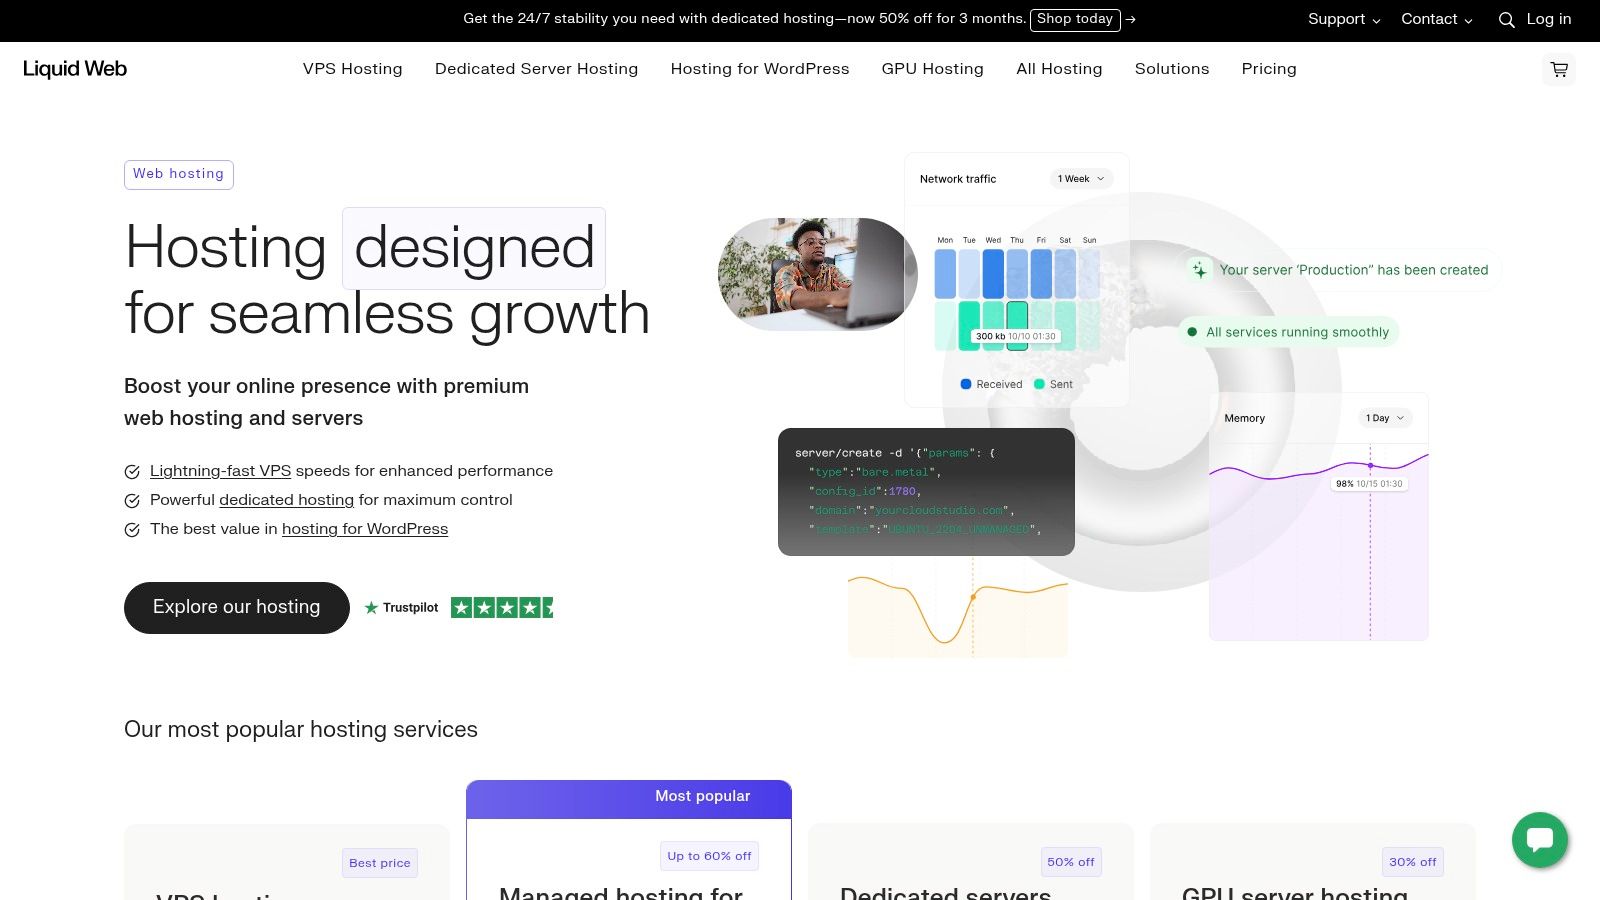Viewport: 1600px width, 900px height.
Task: Open Dedicated Server Hosting menu
Action: click(536, 69)
